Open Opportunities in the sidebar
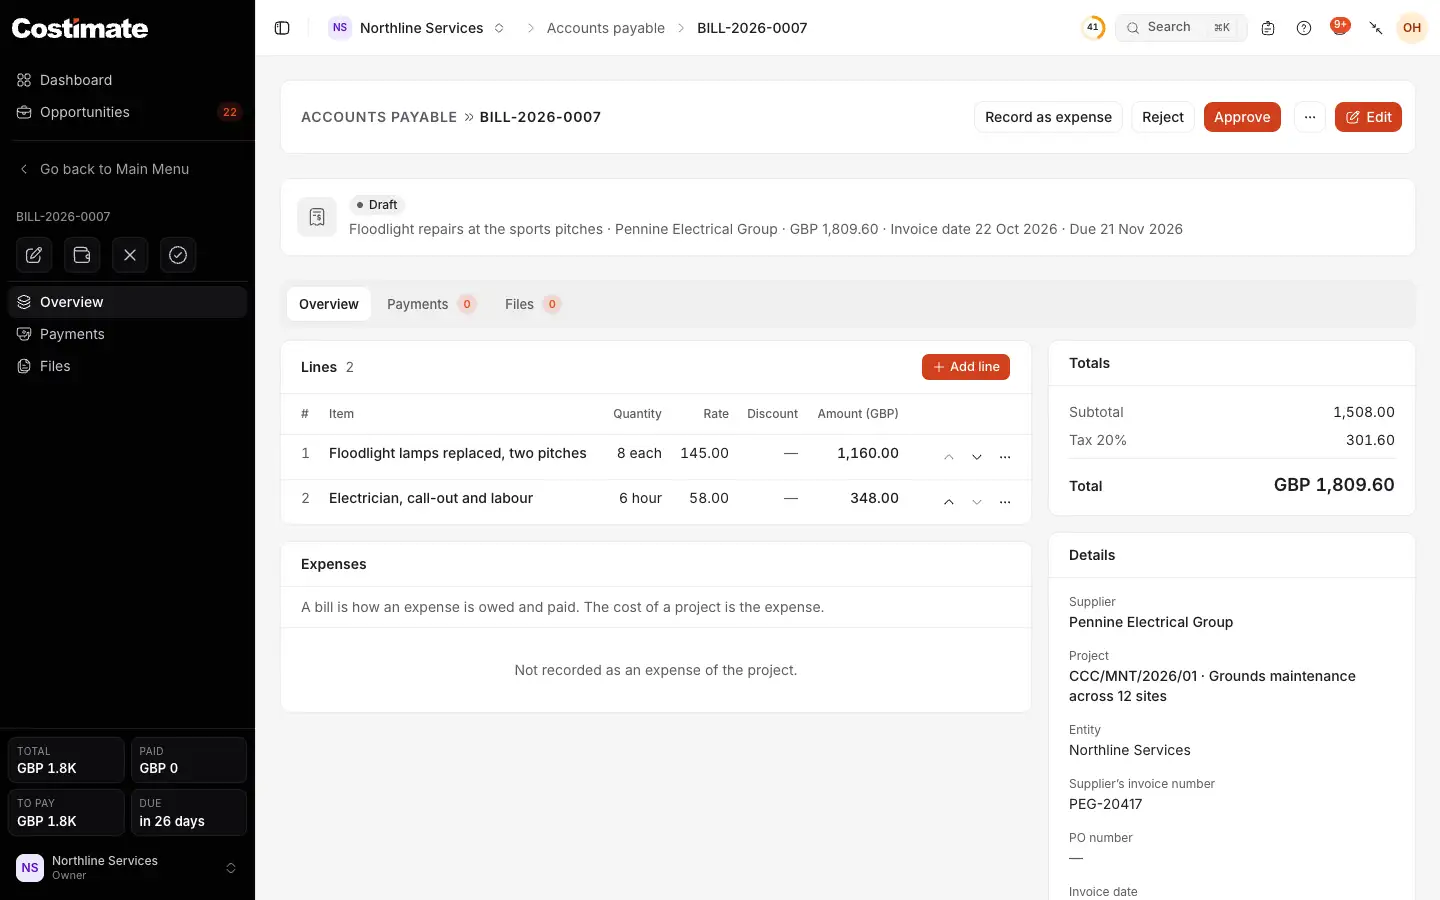Viewport: 1440px width, 900px height. [127, 112]
